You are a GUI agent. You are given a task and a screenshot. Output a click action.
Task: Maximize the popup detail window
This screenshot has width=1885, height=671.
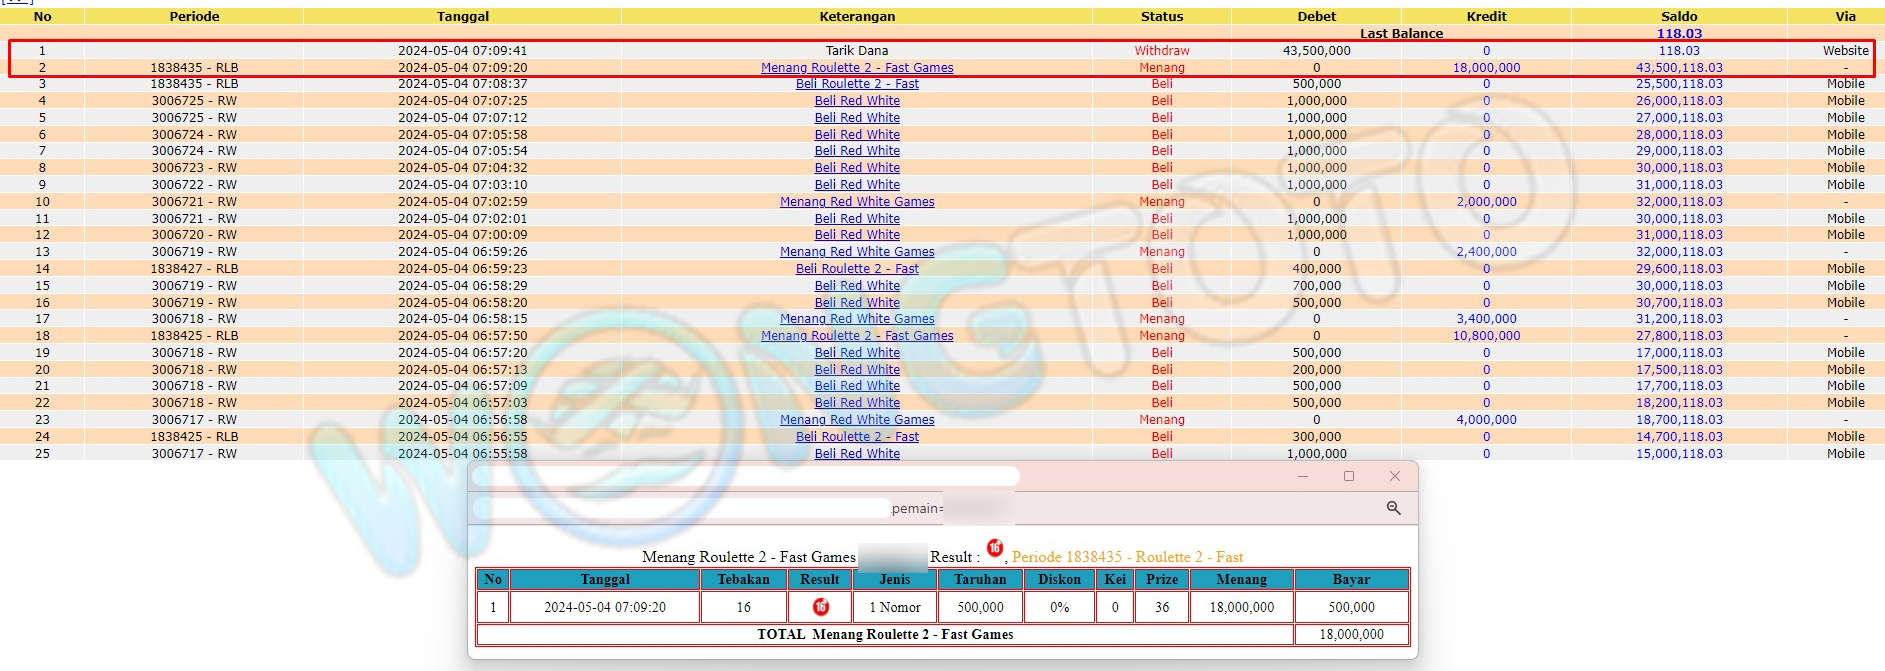click(1348, 477)
